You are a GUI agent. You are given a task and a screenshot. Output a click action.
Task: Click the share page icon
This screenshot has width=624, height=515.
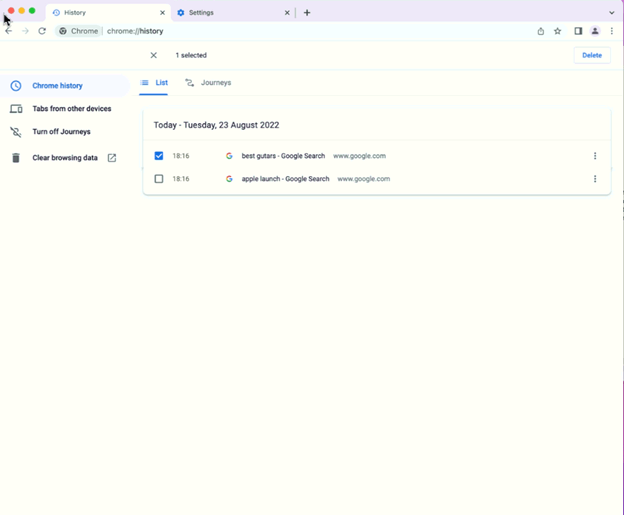(x=540, y=31)
